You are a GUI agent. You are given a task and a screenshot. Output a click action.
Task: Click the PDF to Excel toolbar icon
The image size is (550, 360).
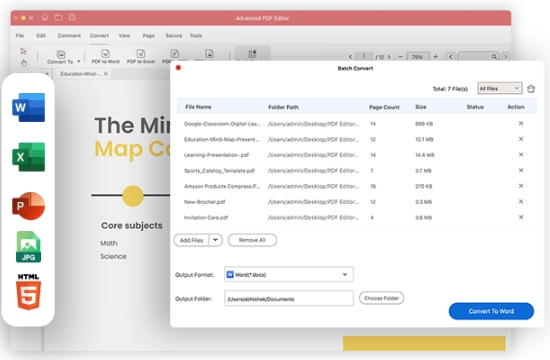coord(141,54)
